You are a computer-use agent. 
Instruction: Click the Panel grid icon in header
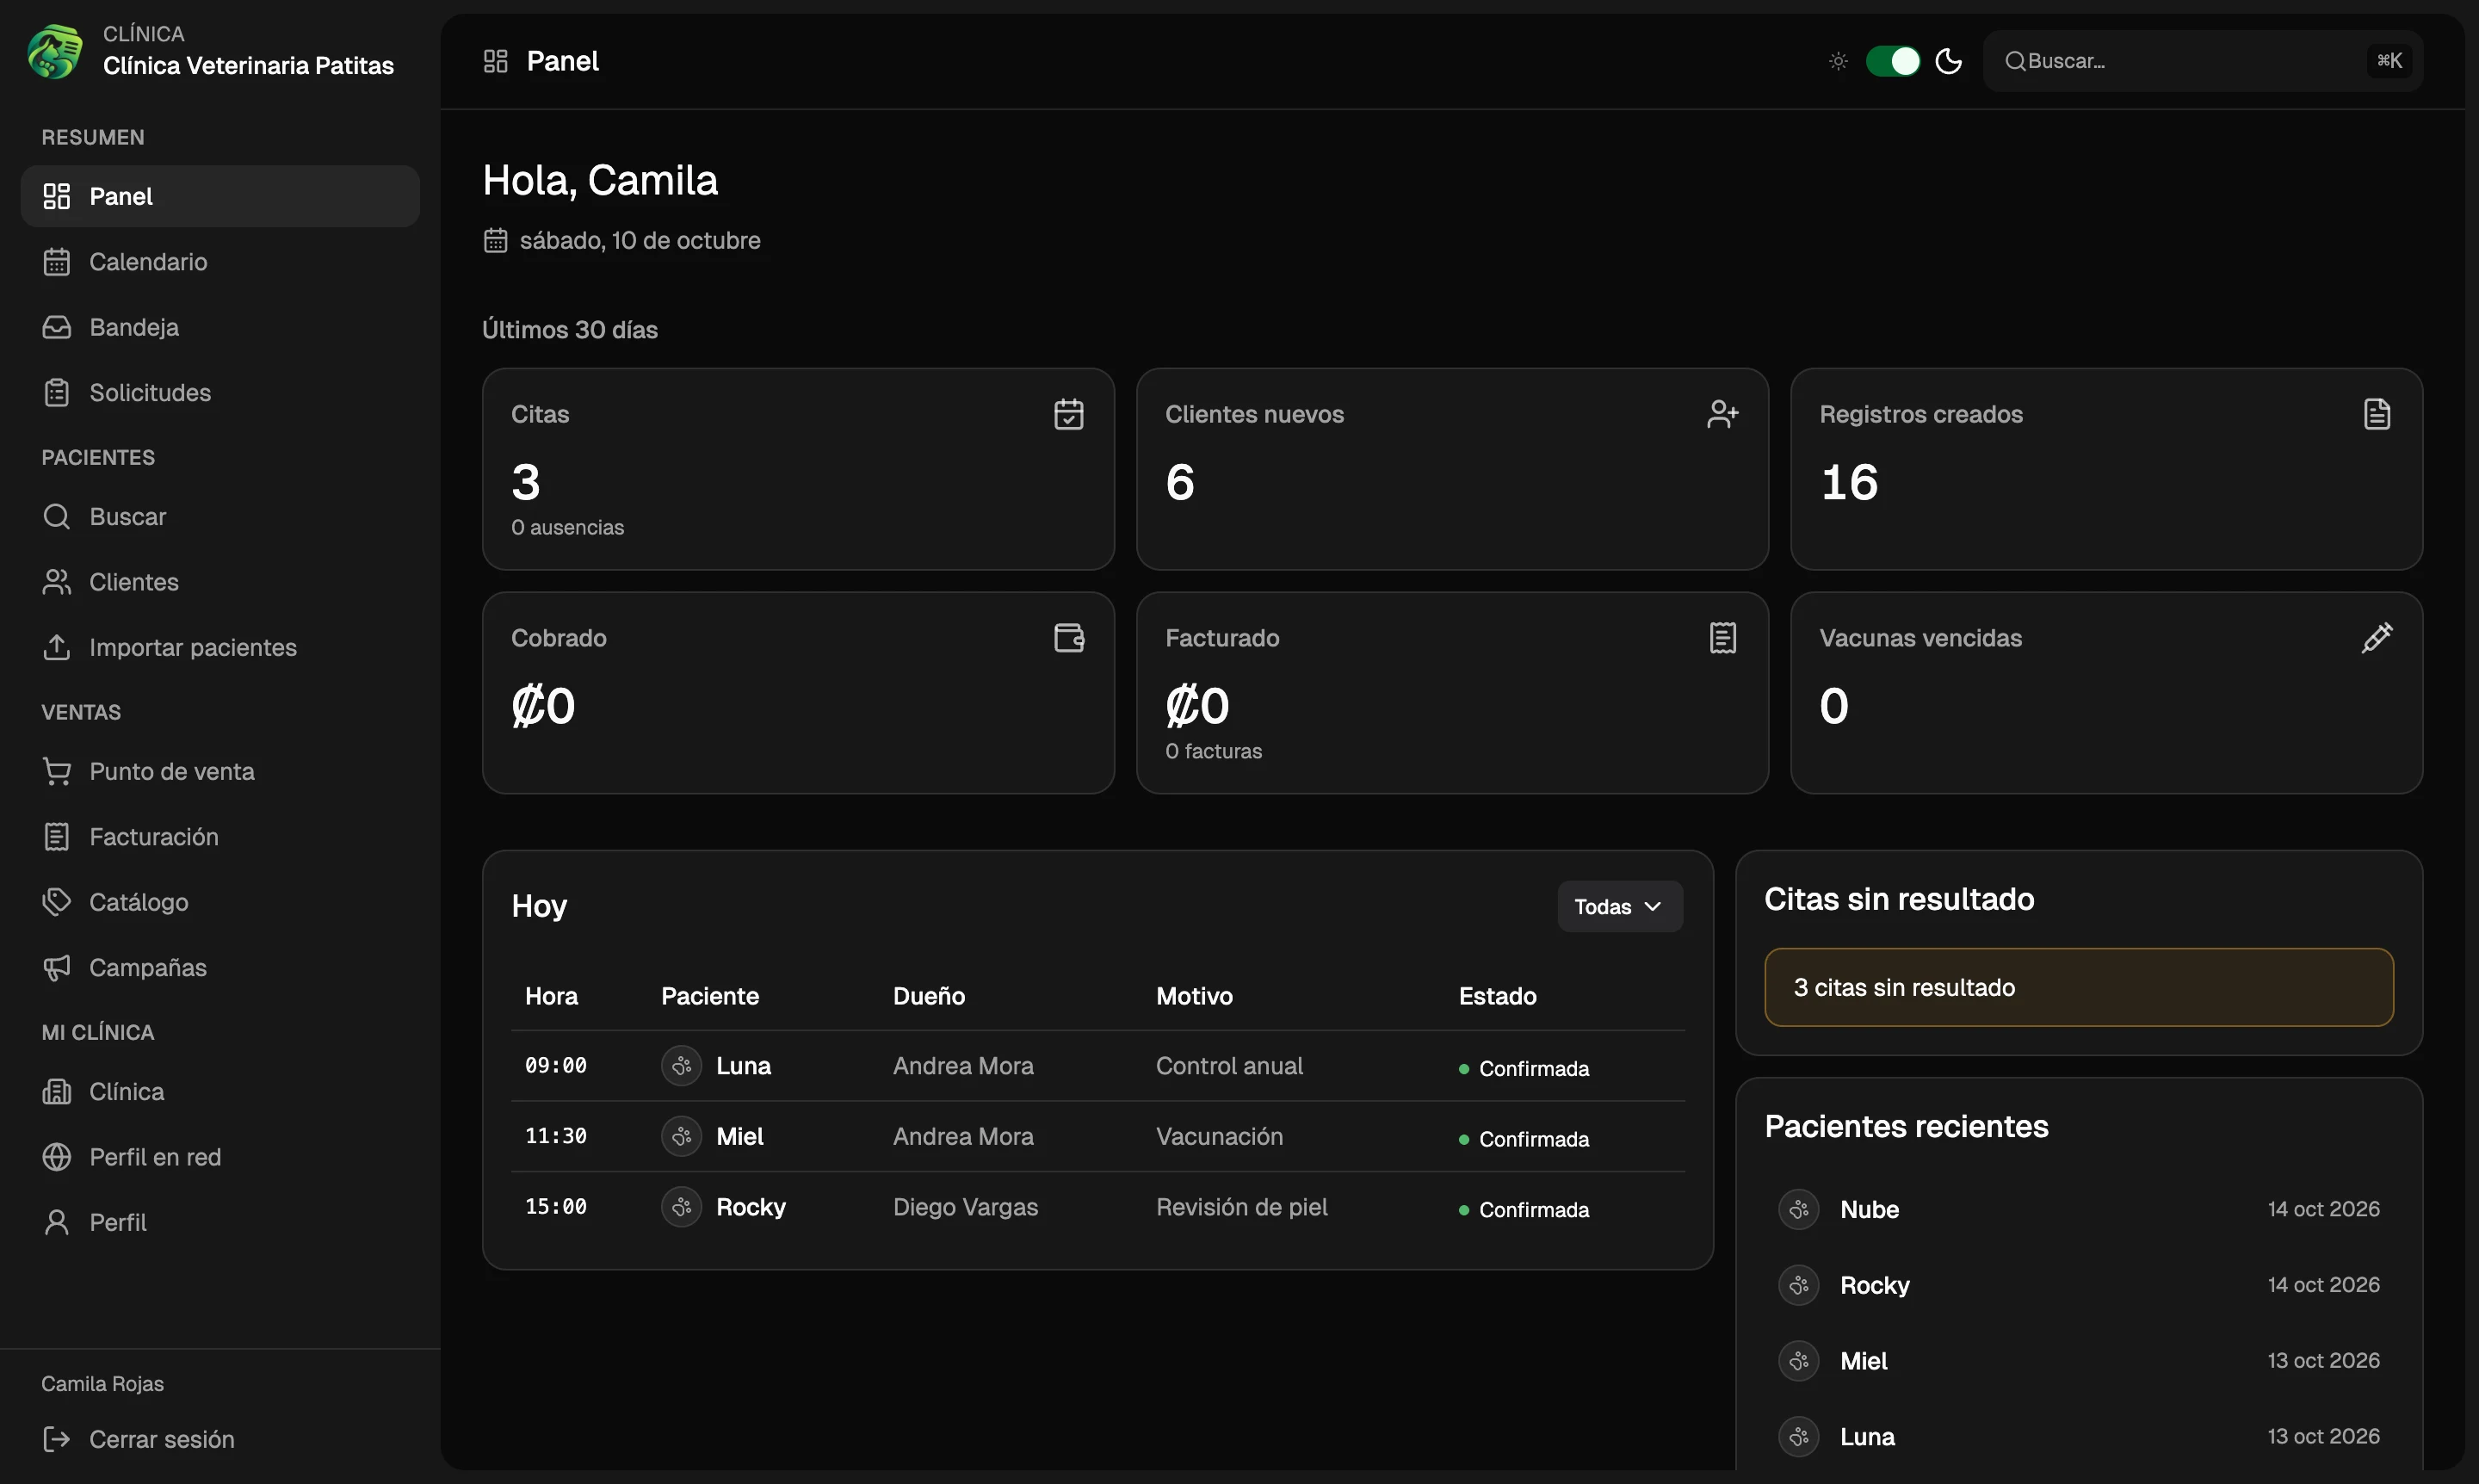click(496, 61)
